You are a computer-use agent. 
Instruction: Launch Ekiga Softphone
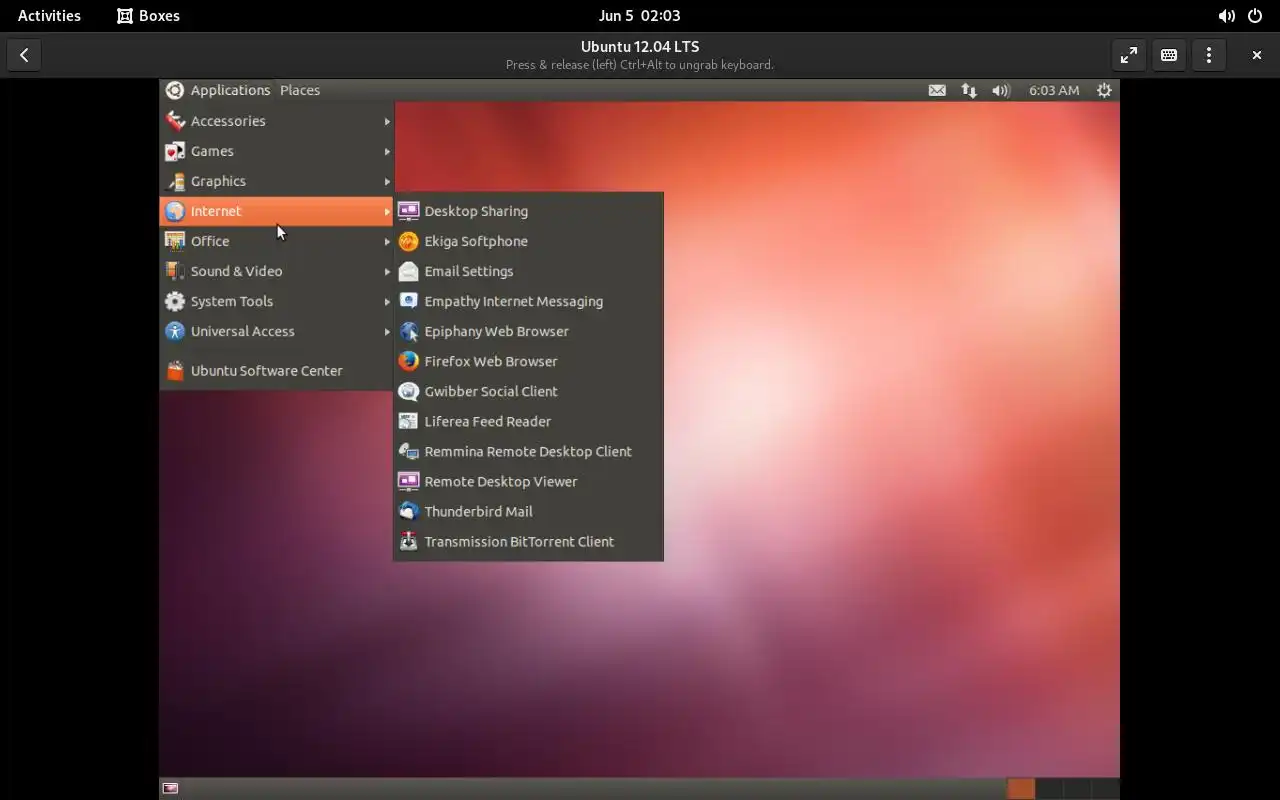[528, 241]
